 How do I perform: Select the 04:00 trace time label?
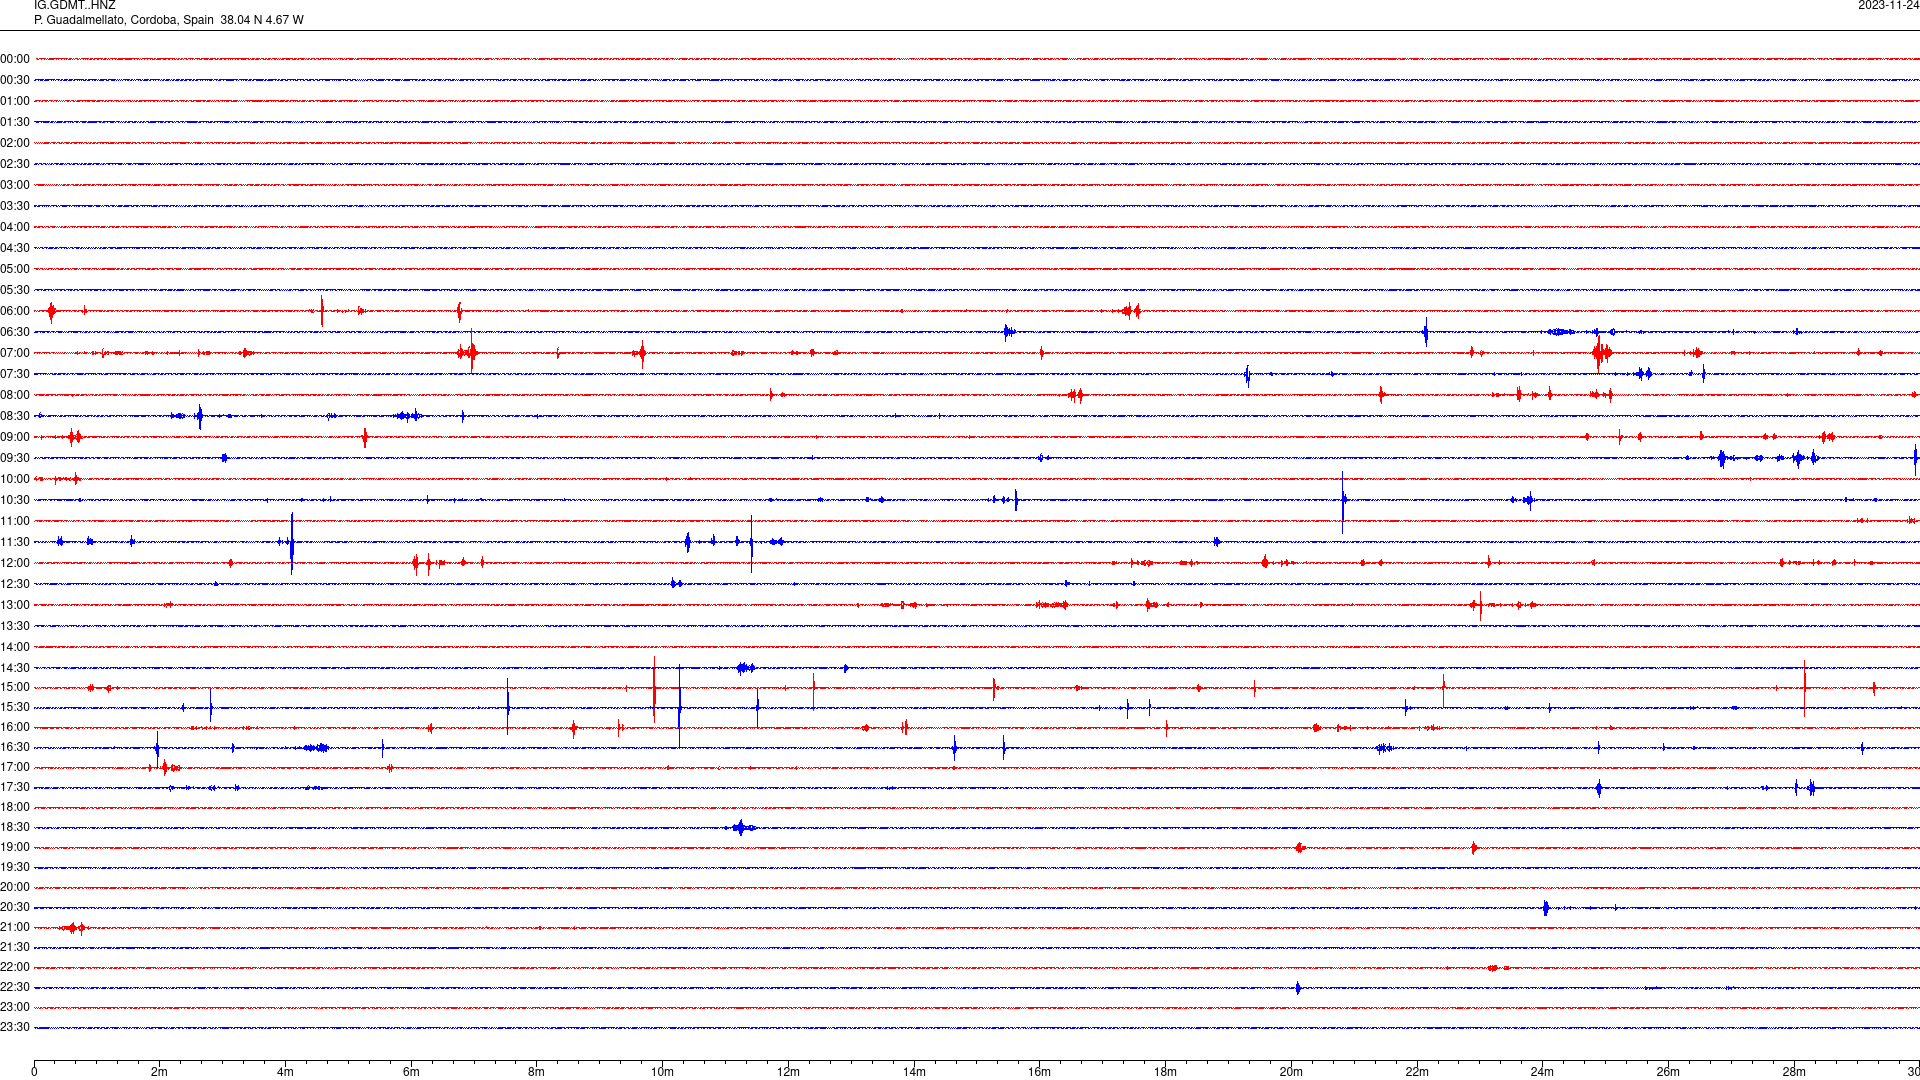click(15, 228)
